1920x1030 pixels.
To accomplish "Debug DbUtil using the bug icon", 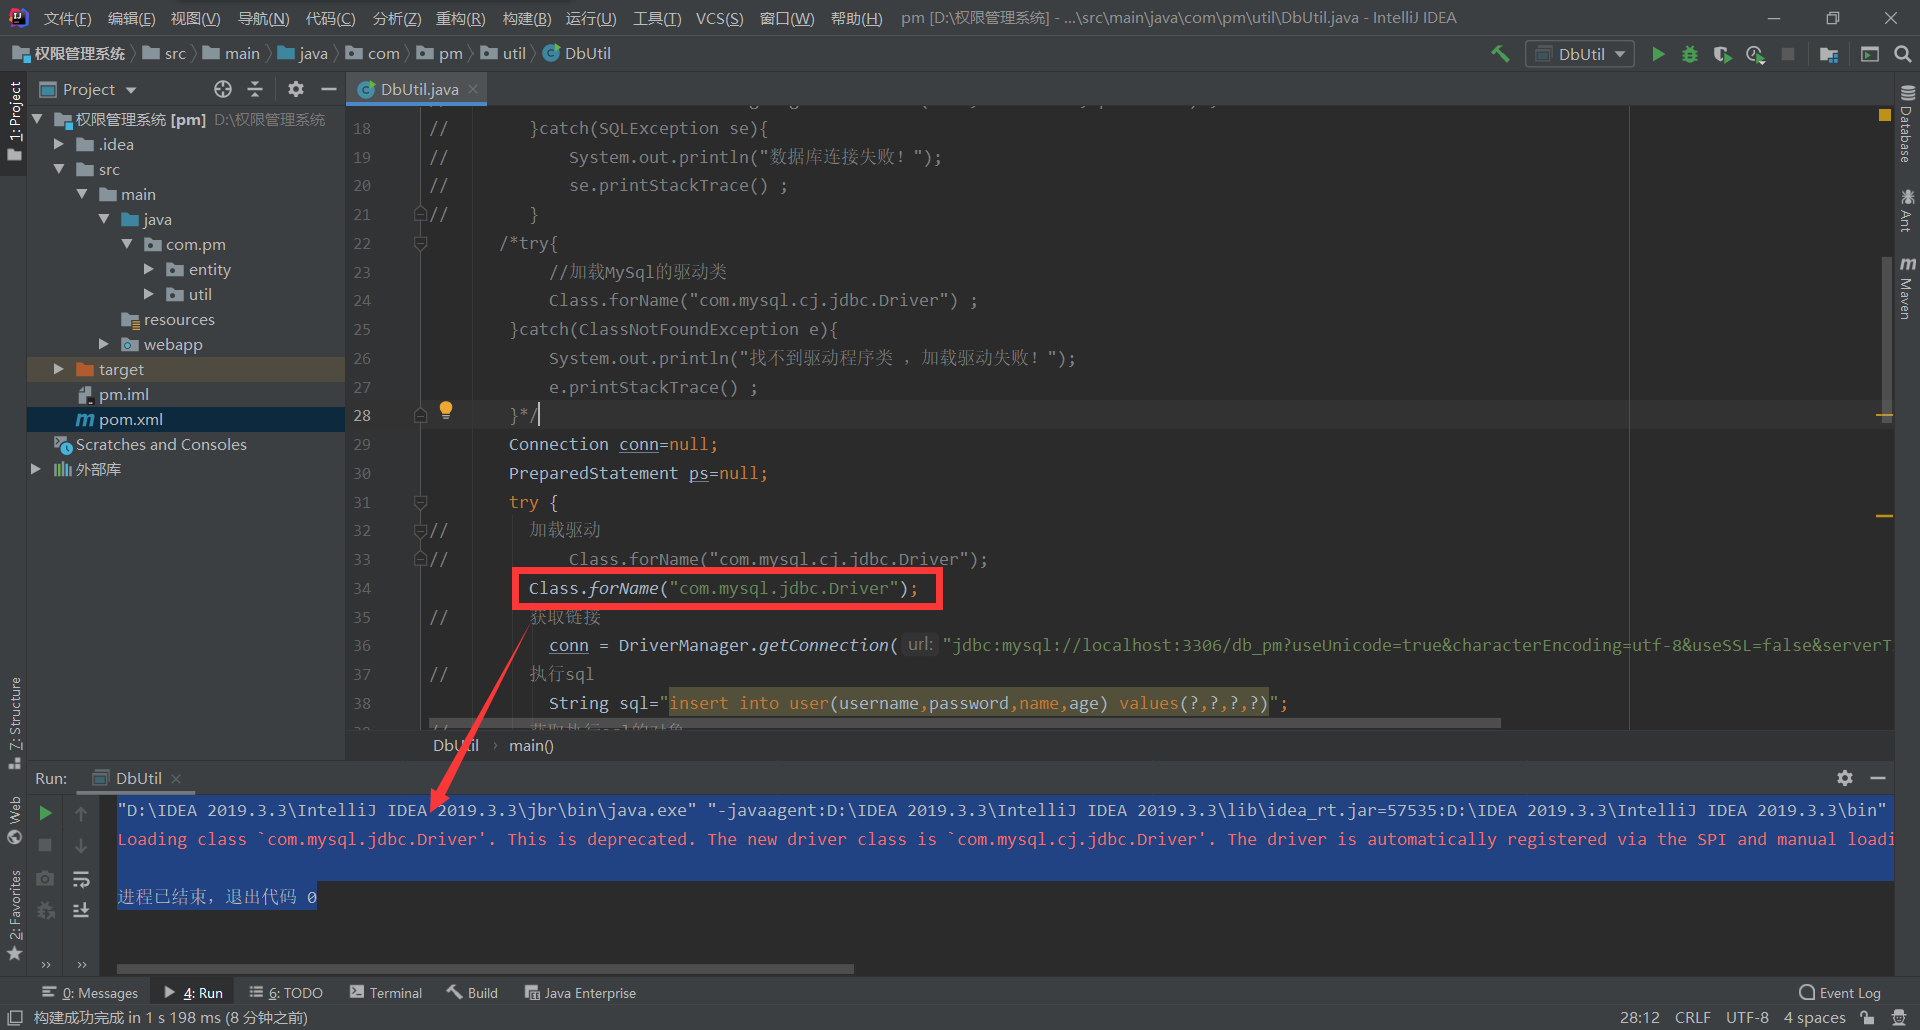I will (x=1690, y=53).
